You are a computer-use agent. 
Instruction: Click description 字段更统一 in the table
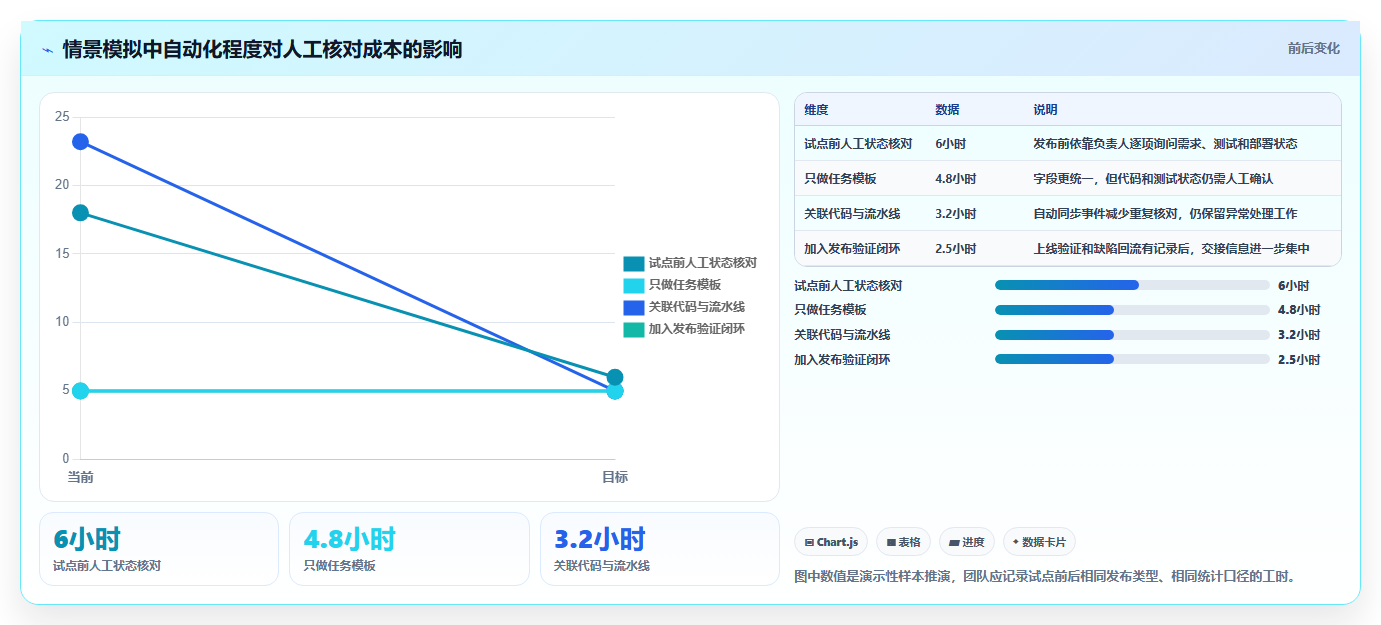(1063, 179)
